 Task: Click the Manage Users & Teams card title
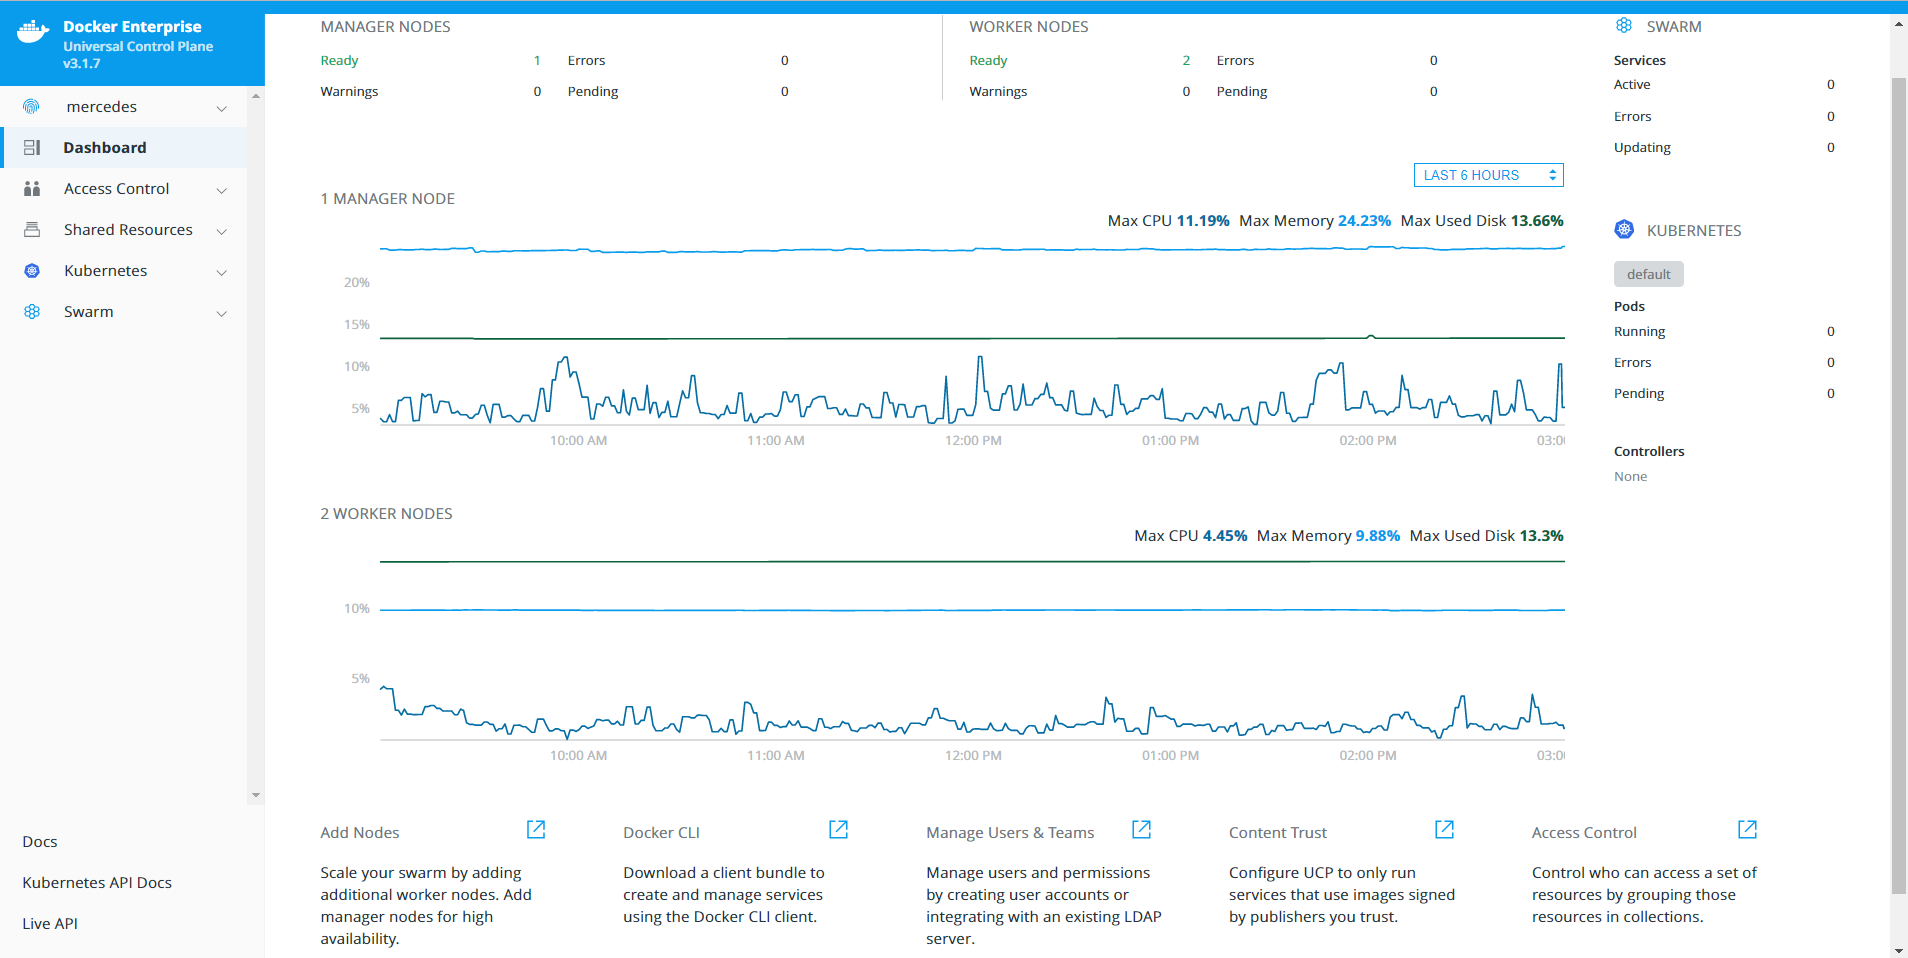point(1010,833)
